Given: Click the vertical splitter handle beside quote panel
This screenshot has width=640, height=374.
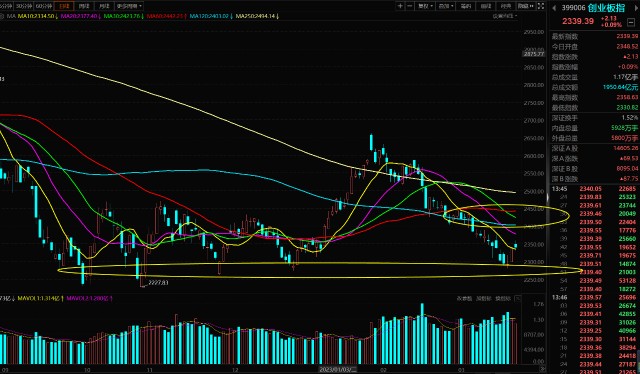Looking at the screenshot, I should (548, 198).
